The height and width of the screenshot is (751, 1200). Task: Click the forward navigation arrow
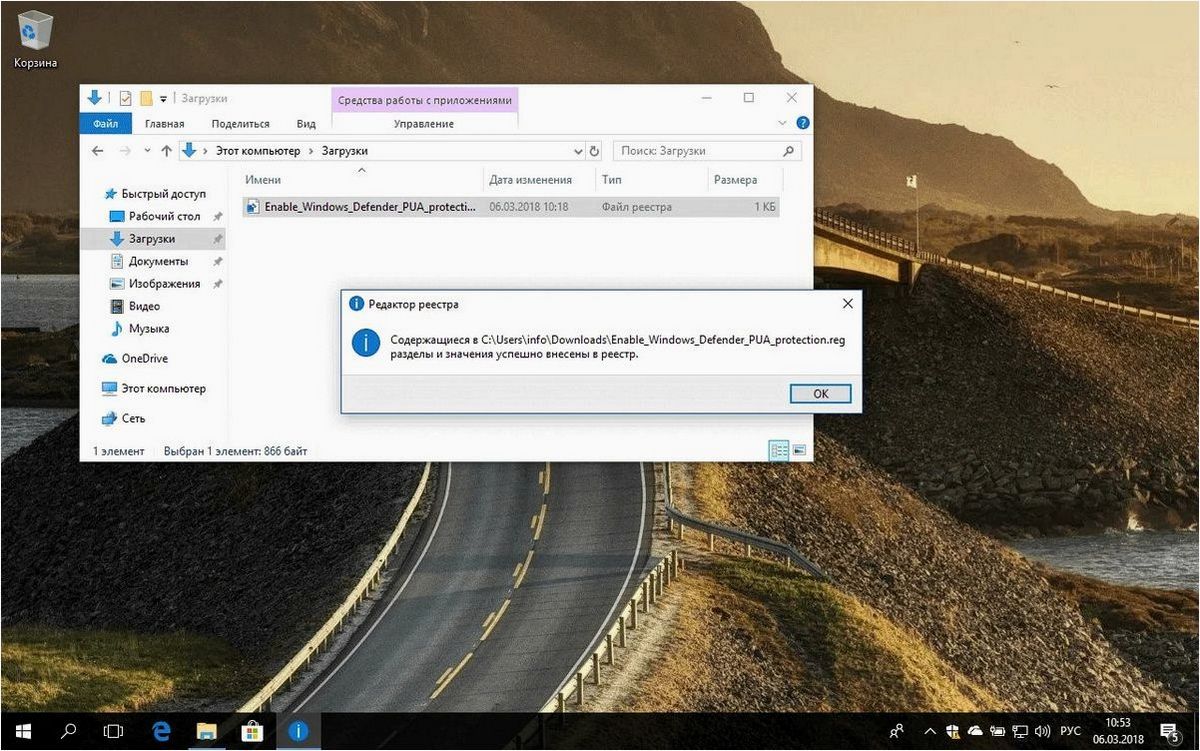125,151
